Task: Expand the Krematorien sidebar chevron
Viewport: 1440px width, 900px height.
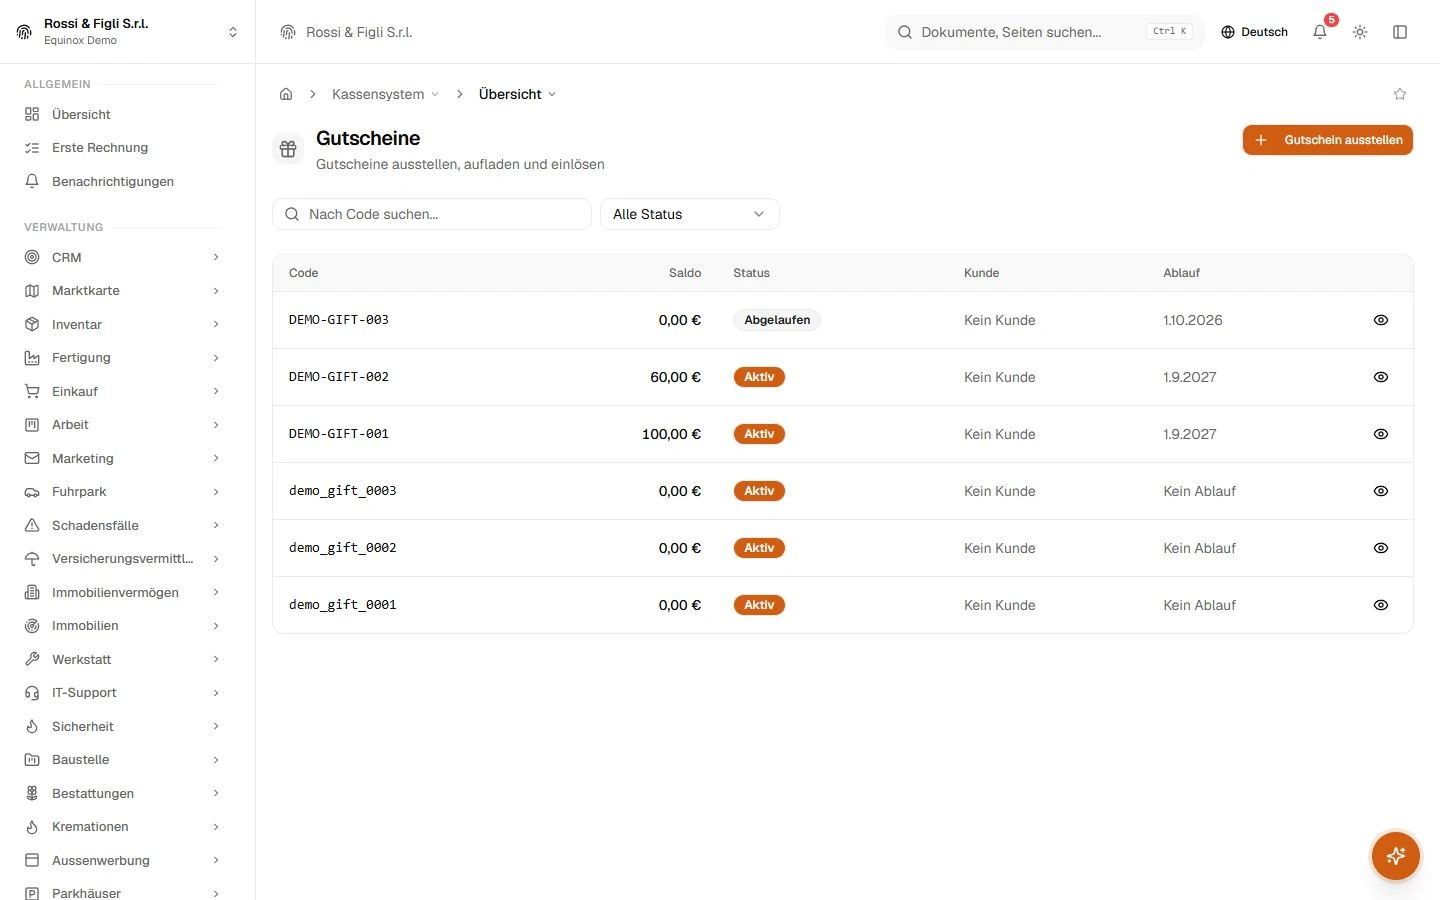Action: 216,827
